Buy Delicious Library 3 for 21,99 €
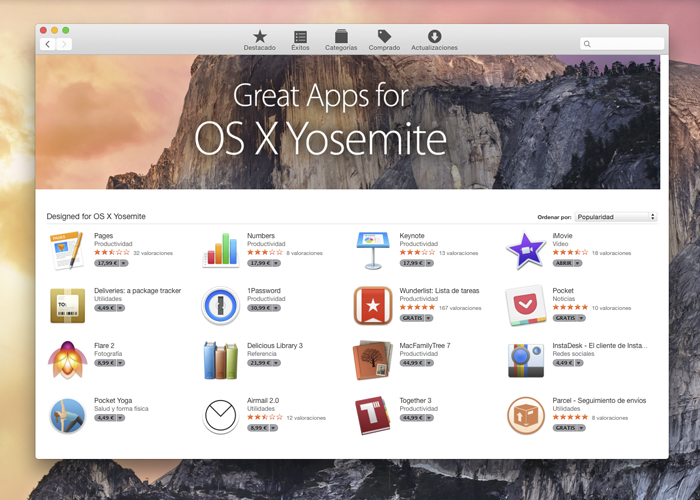 click(260, 363)
